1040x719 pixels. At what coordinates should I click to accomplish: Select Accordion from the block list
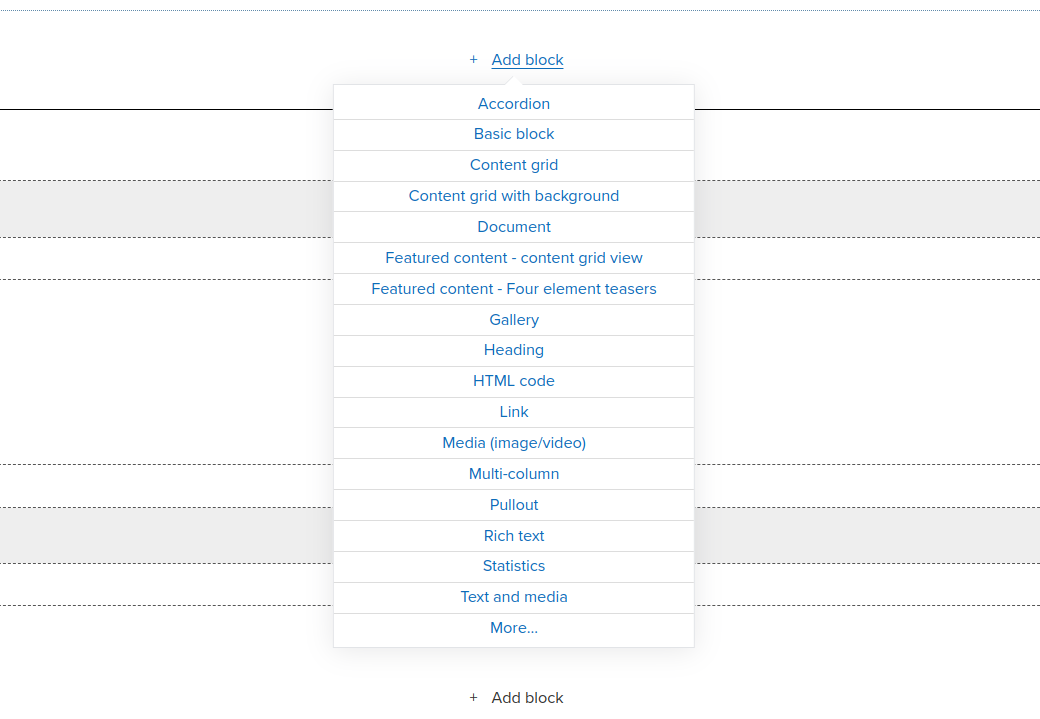(514, 103)
